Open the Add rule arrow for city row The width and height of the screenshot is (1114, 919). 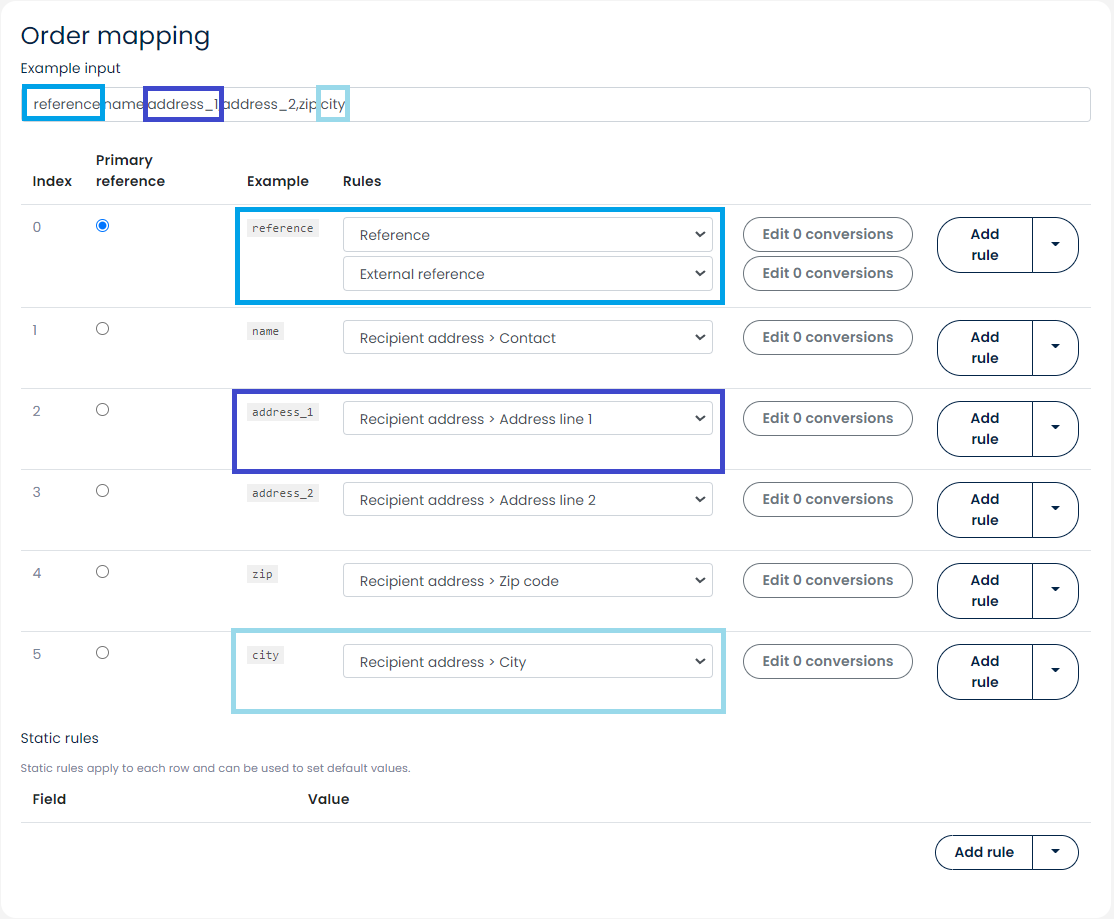click(1055, 672)
